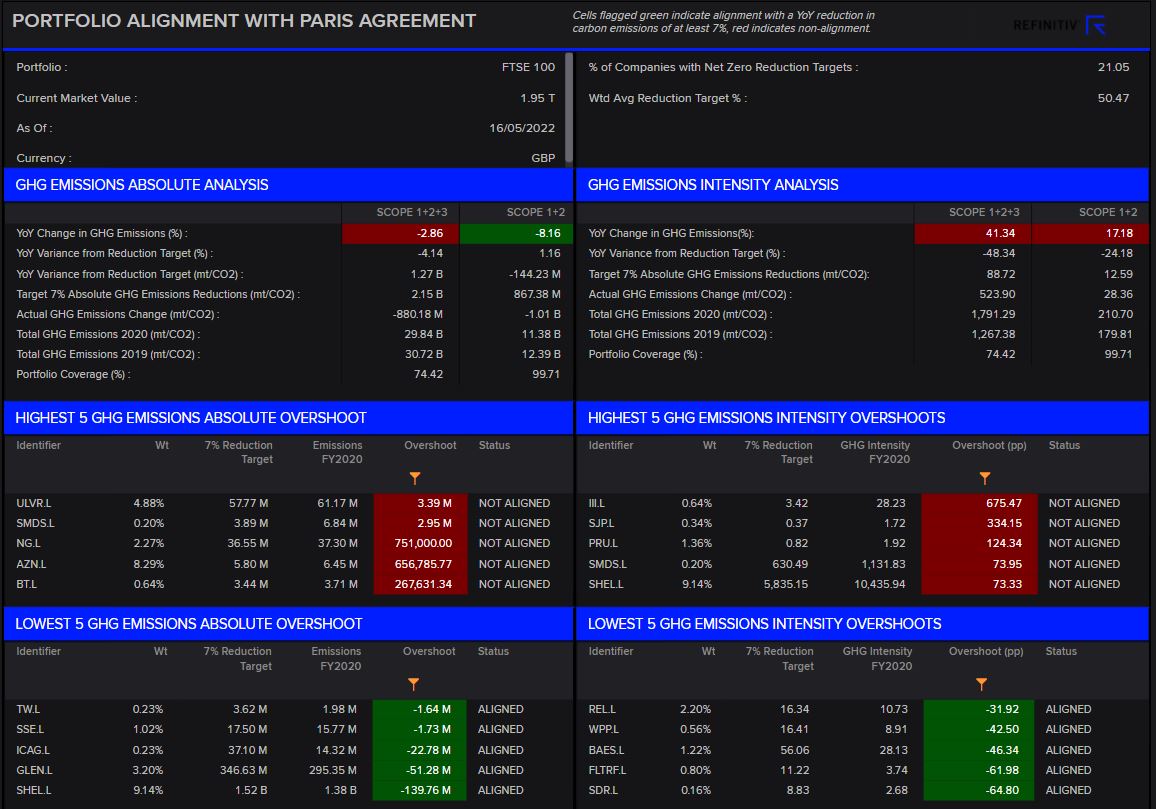Click the green -8.16 YoY change cell

pyautogui.click(x=516, y=233)
